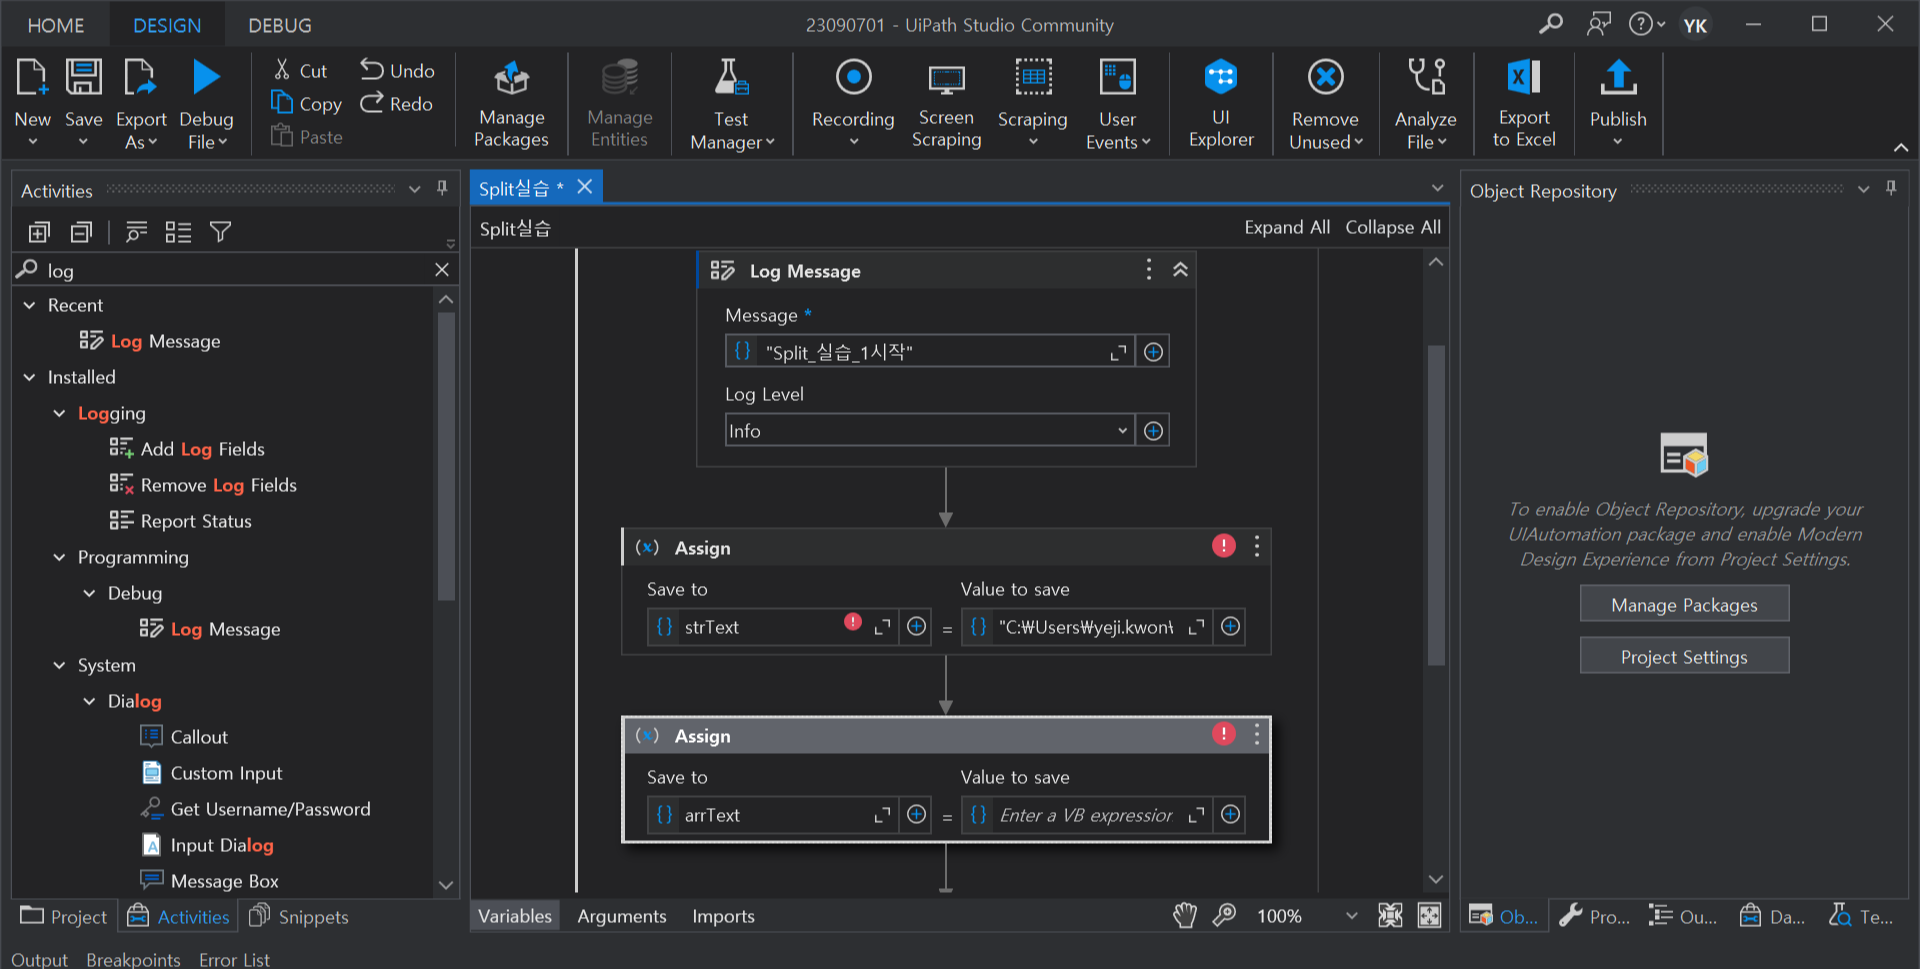Open the Variables panel tab

click(x=514, y=916)
